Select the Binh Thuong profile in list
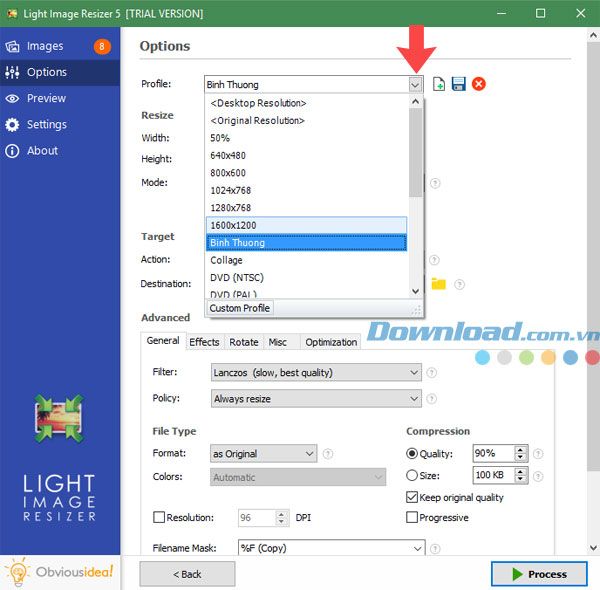The image size is (600, 590). pyautogui.click(x=307, y=243)
